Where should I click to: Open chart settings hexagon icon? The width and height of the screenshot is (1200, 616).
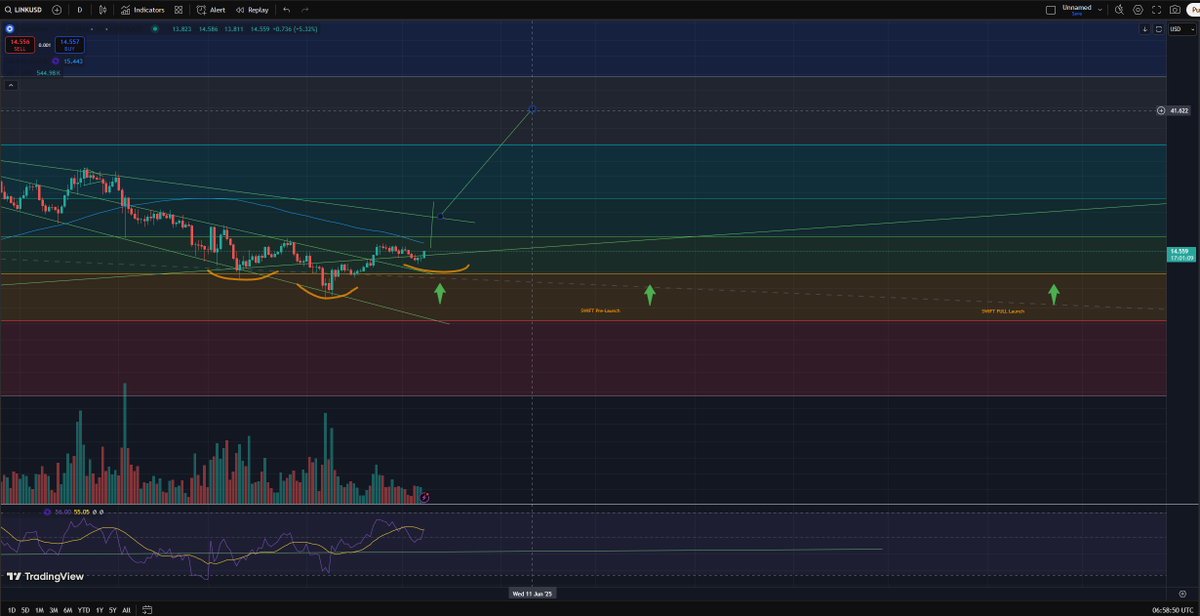click(x=1138, y=9)
